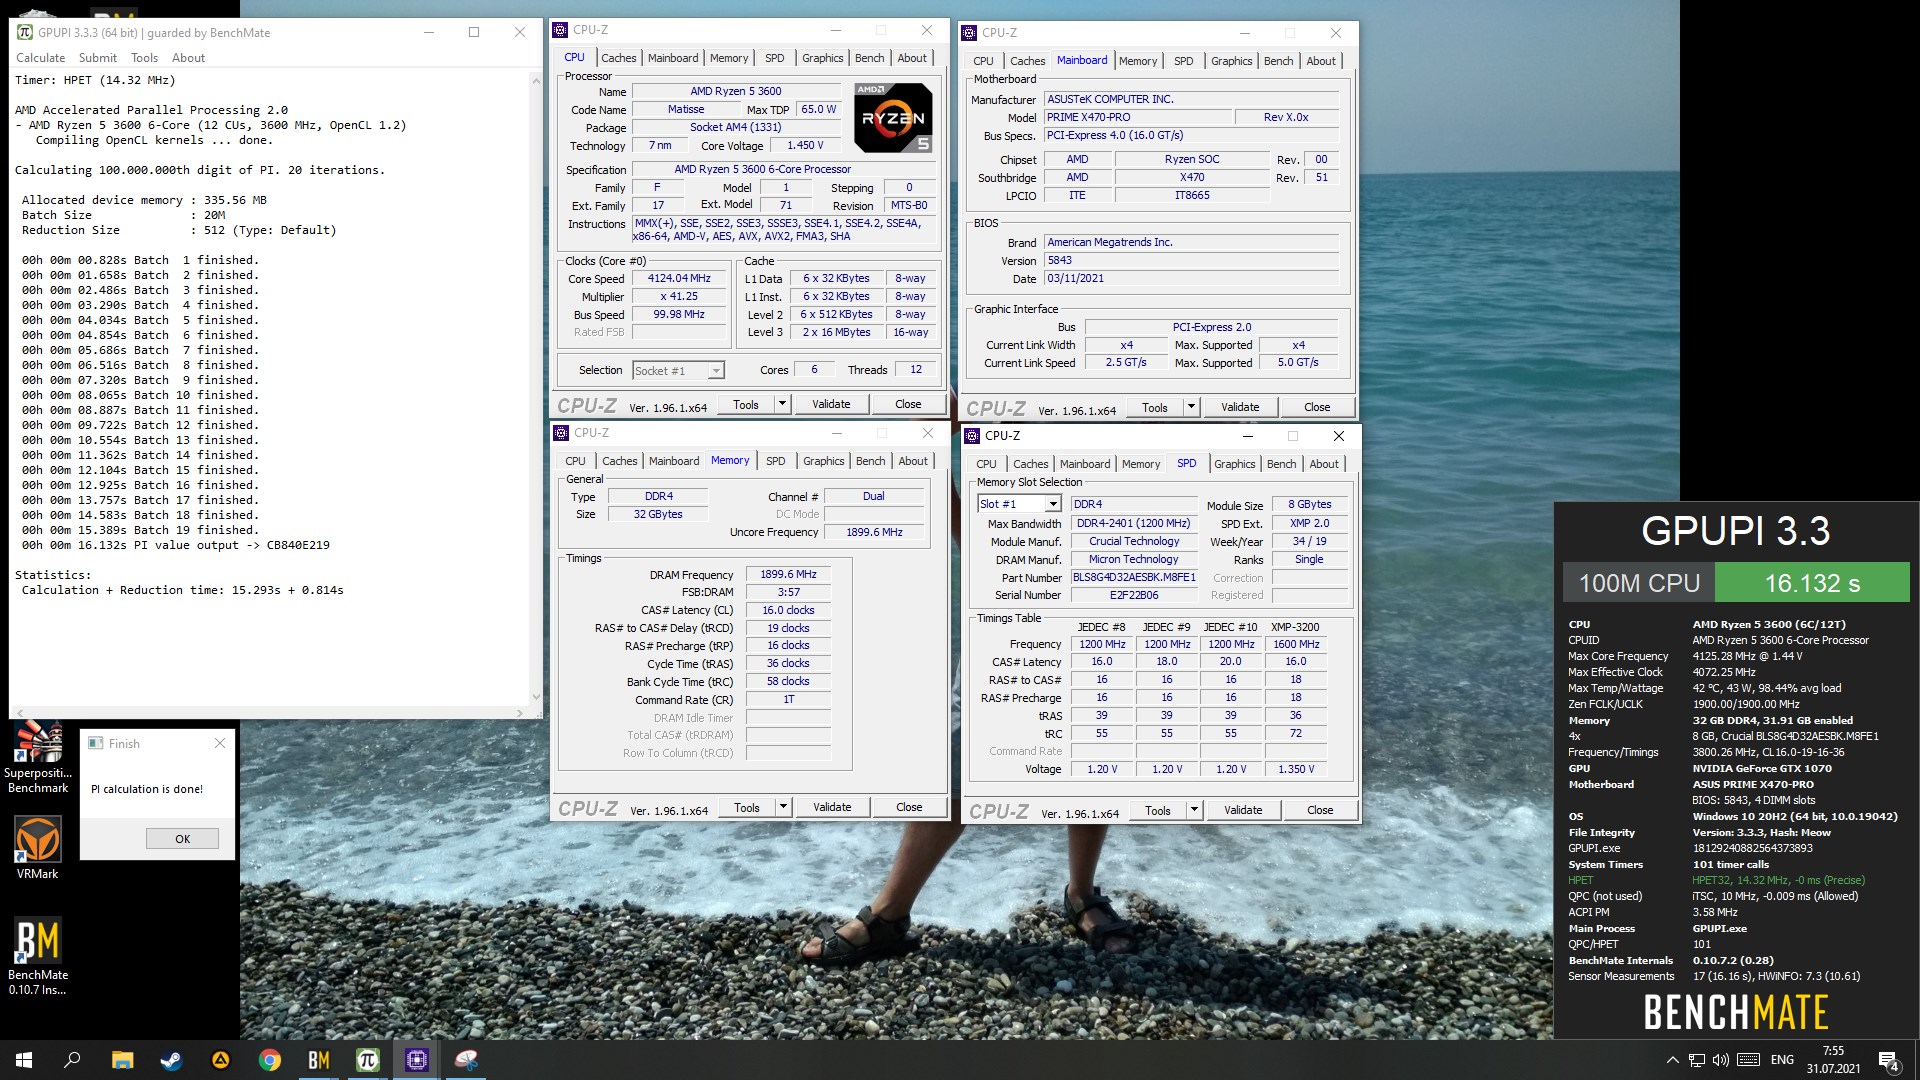Switch to Graphics tab in Memory window

click(x=824, y=461)
